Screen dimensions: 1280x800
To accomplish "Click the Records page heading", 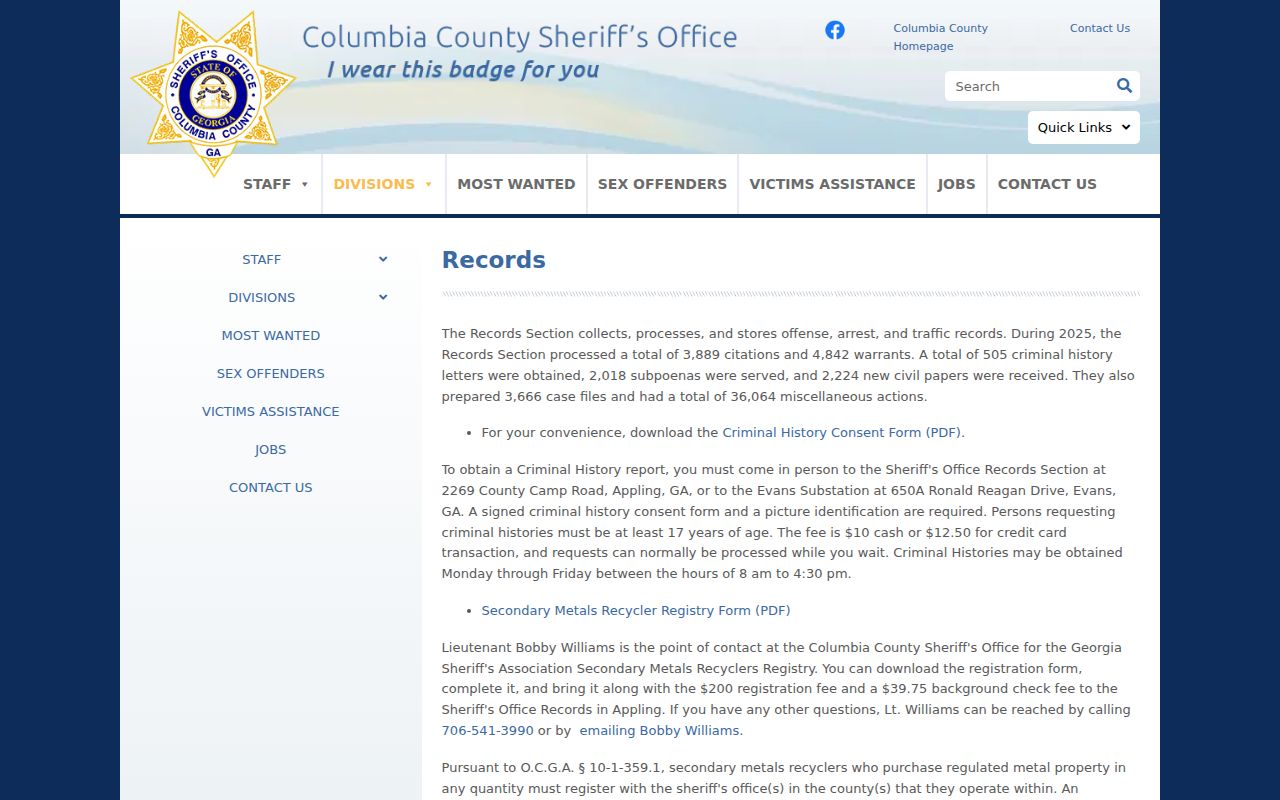I will point(494,260).
